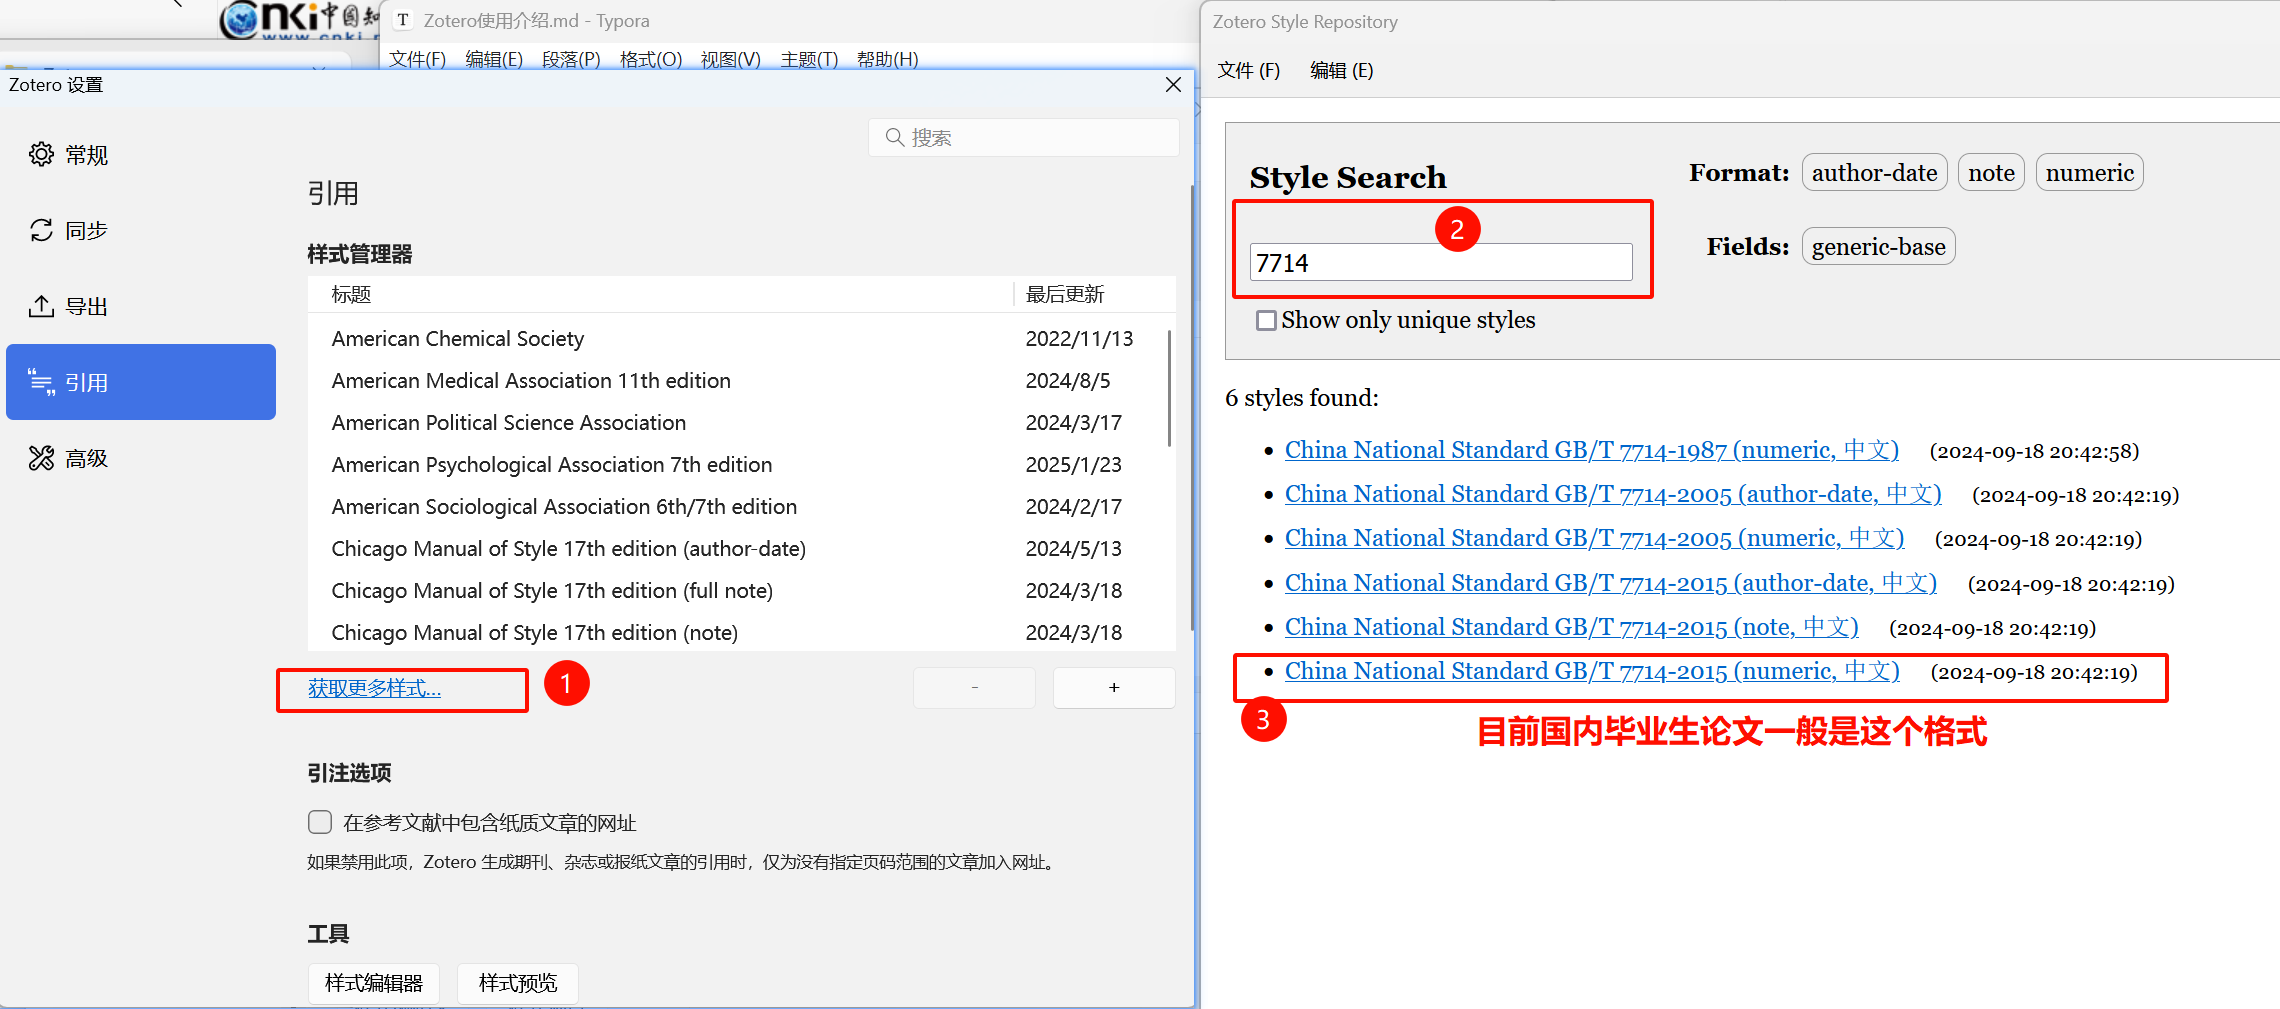Image resolution: width=2280 pixels, height=1009 pixels.
Task: Open the Sync settings icon
Action: pos(41,231)
